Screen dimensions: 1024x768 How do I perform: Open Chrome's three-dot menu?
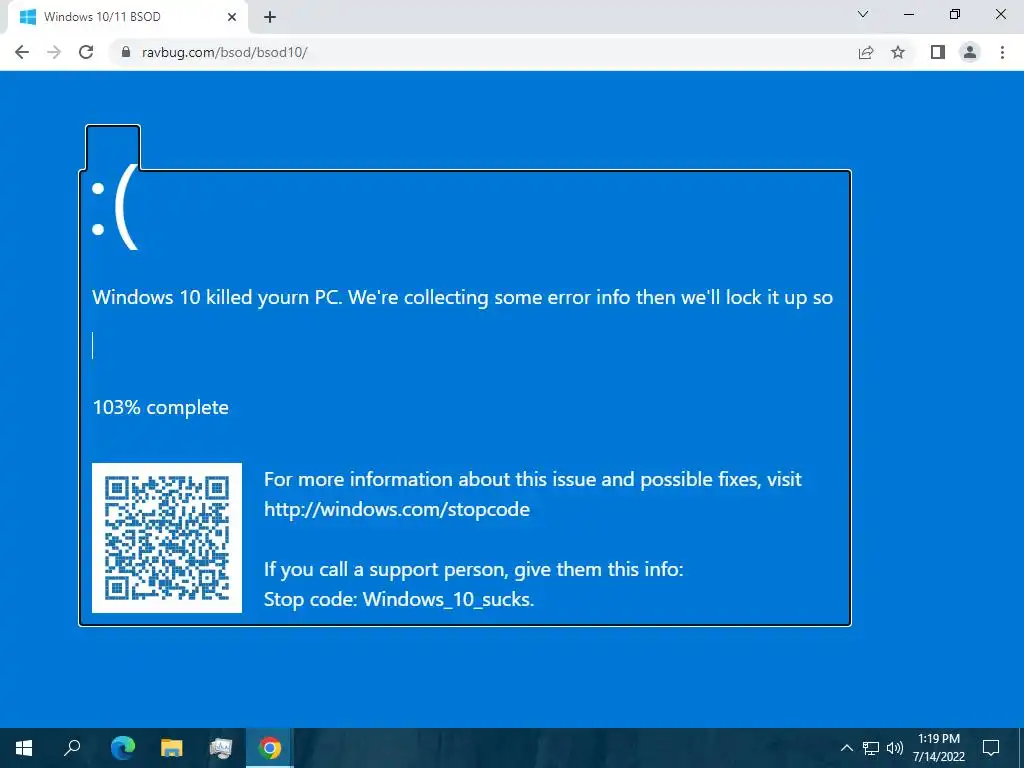click(1002, 52)
